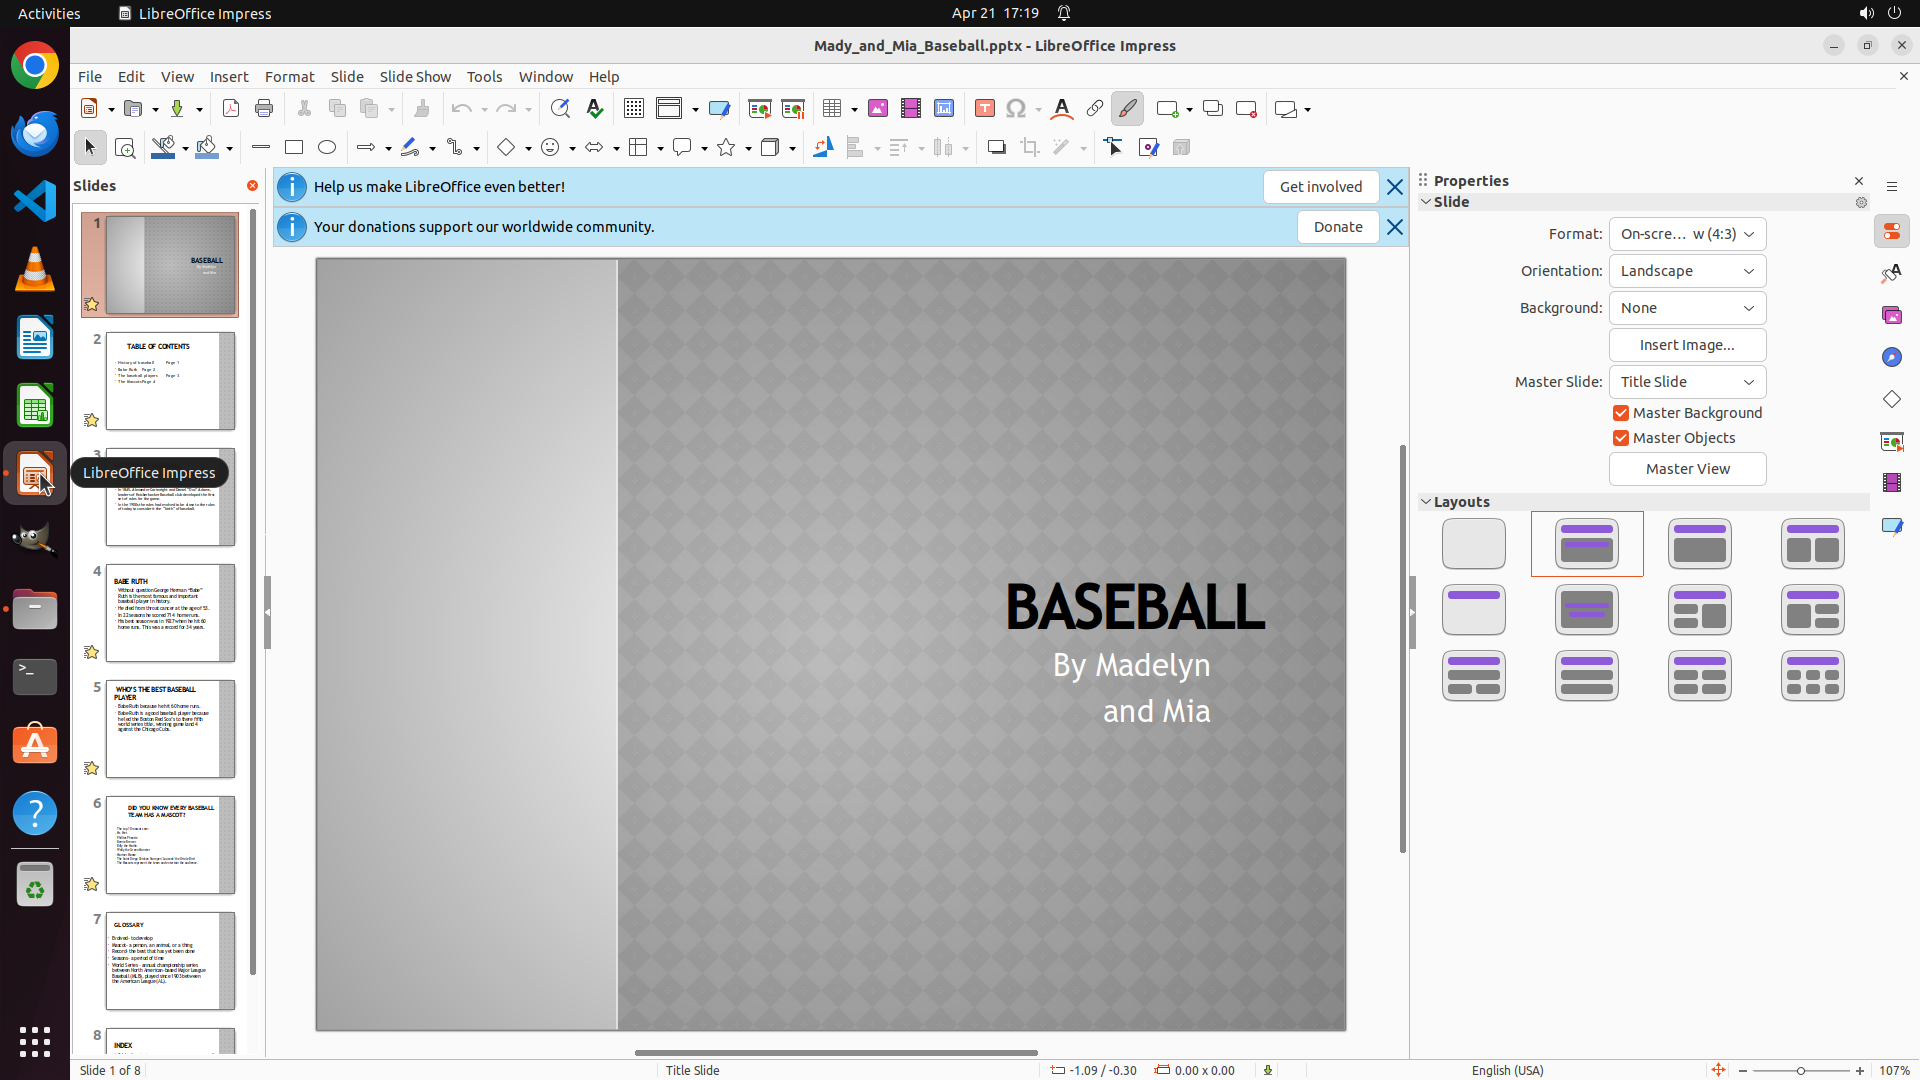1920x1080 pixels.
Task: Click the Insert Image button
Action: (1687, 345)
